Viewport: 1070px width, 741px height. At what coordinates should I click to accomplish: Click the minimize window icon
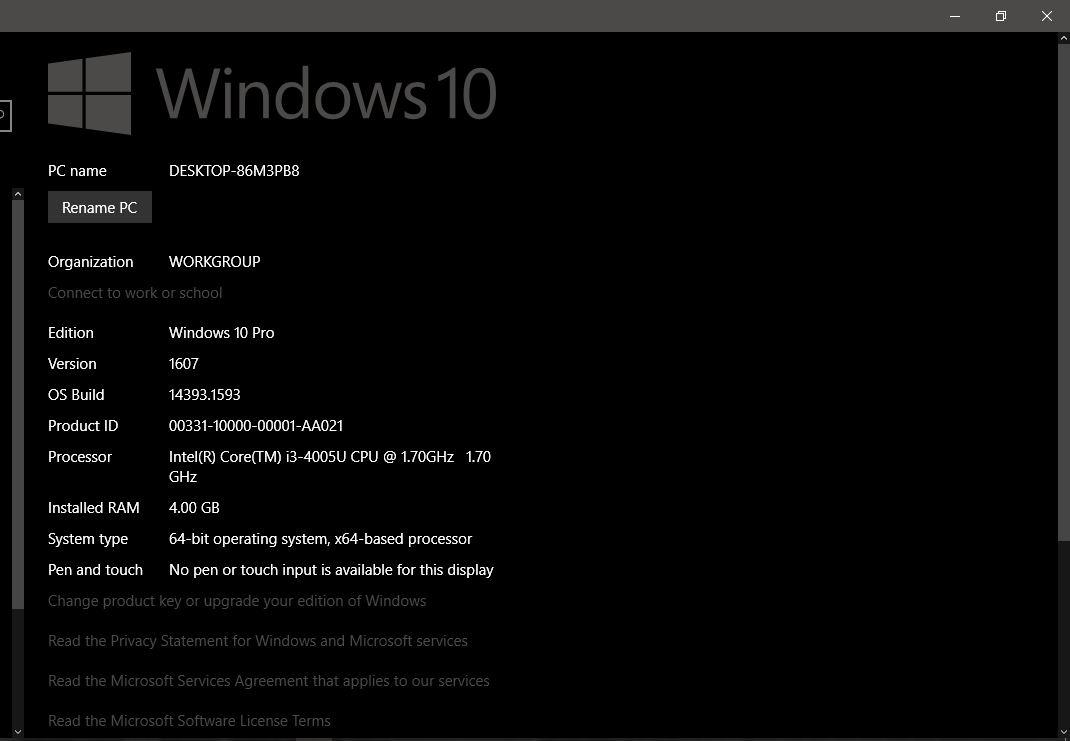coord(954,16)
